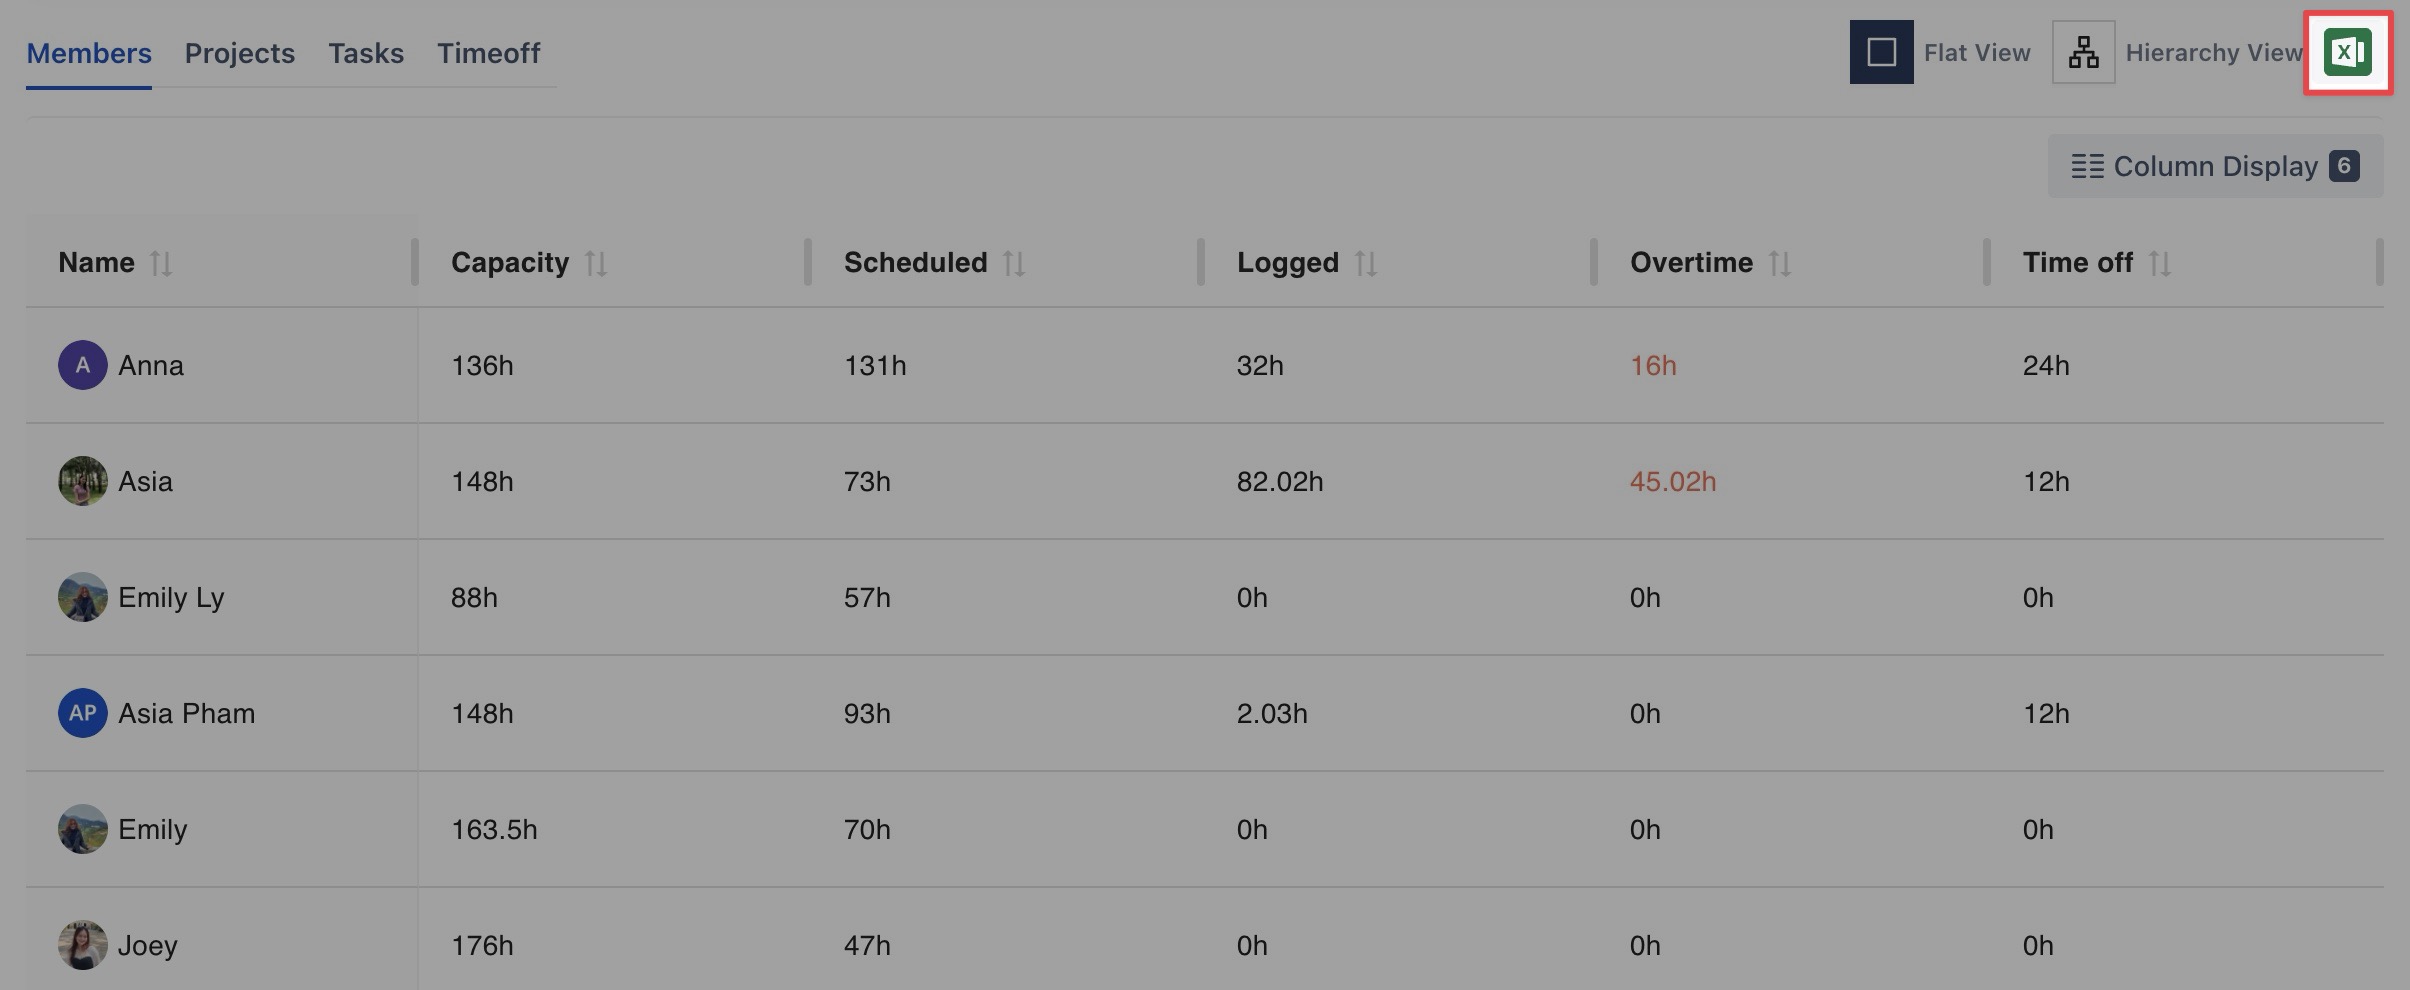Select Joey's profile photo
The width and height of the screenshot is (2410, 990).
tap(83, 945)
